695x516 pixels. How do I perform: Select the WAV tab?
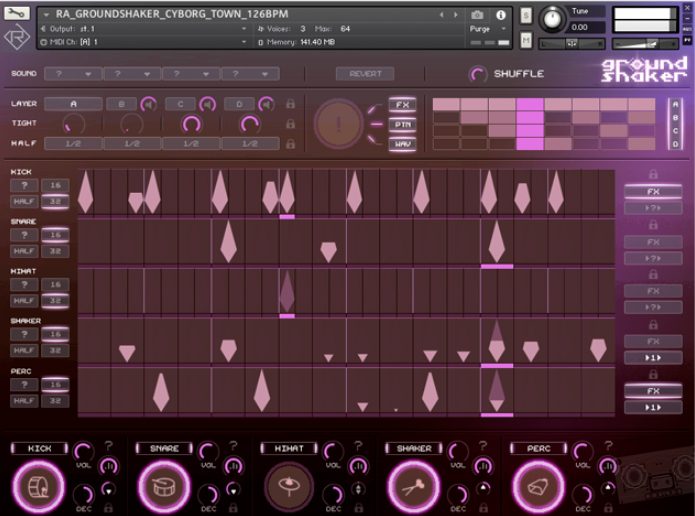click(402, 144)
